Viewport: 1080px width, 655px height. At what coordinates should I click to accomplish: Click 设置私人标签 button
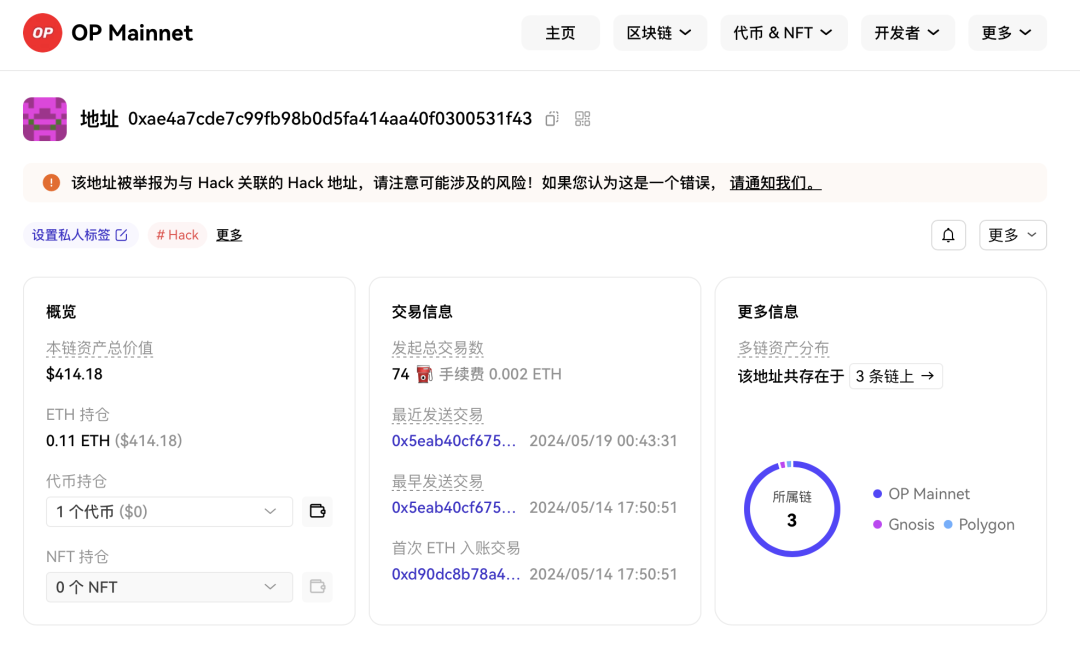pyautogui.click(x=81, y=235)
